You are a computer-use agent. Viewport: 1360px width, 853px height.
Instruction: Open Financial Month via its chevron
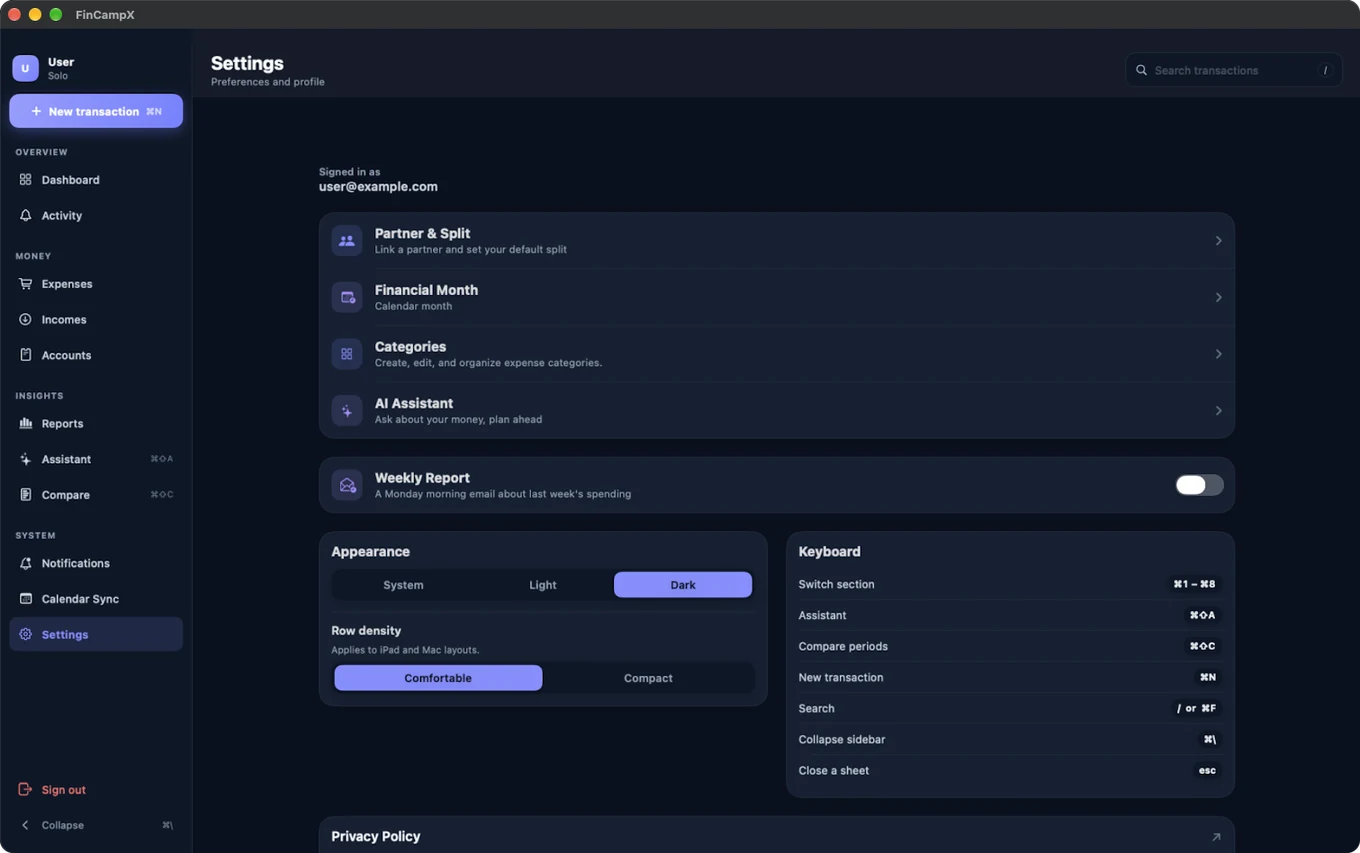[x=1218, y=297]
